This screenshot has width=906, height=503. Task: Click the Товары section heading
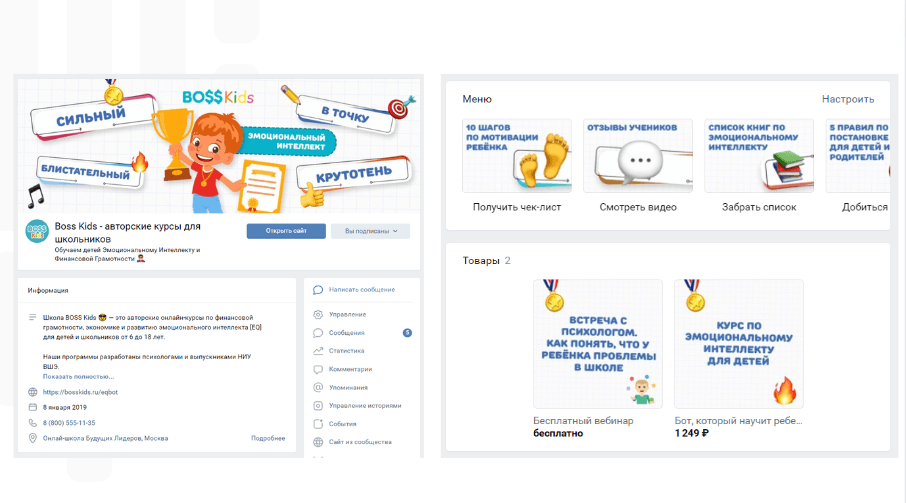481,261
